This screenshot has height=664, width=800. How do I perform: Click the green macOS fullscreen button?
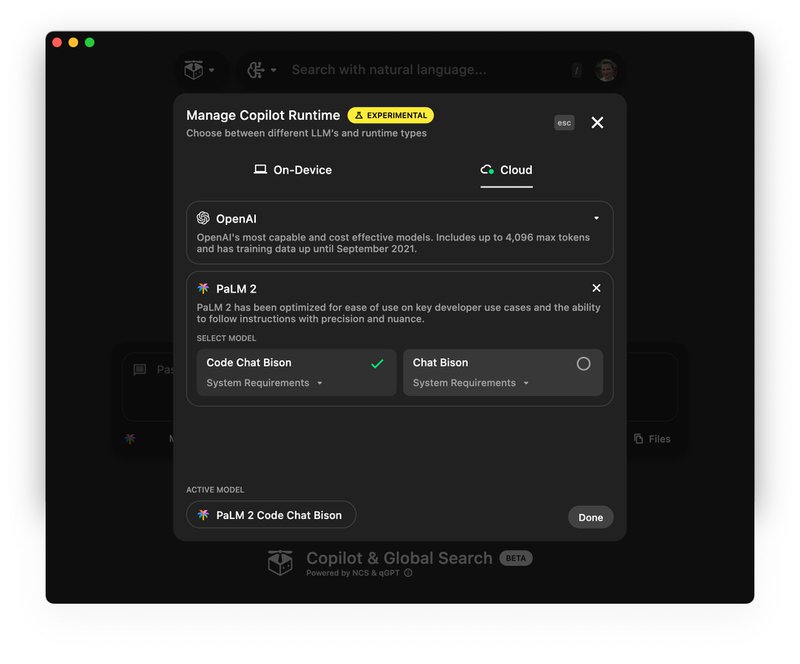pyautogui.click(x=90, y=42)
